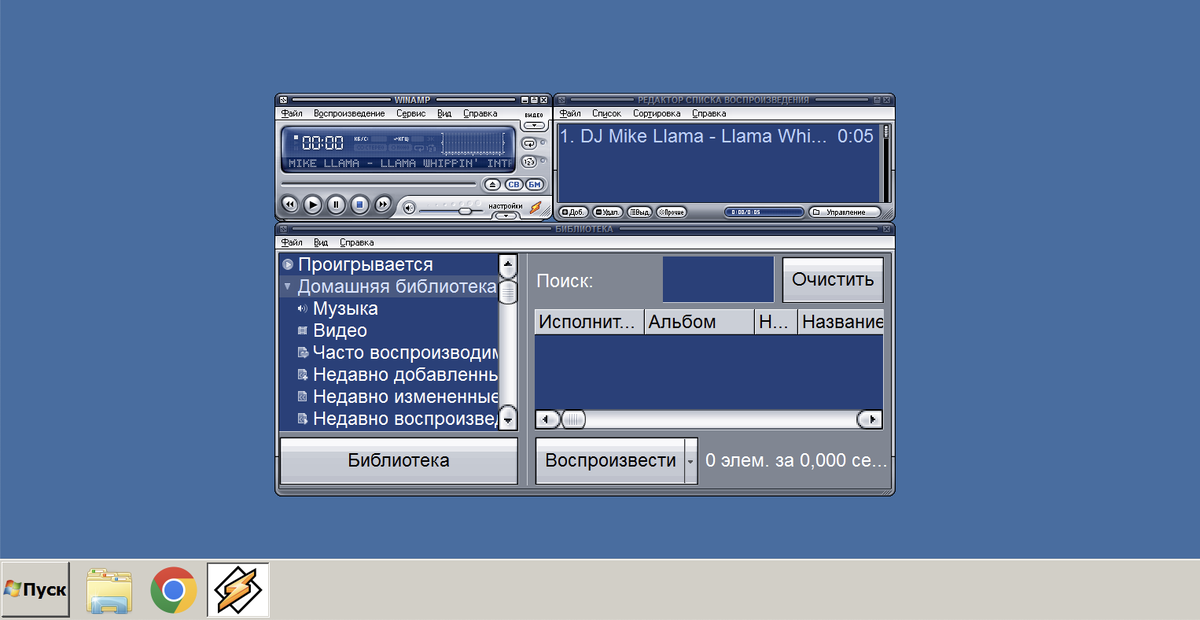Start playback with the Play button

pos(312,204)
